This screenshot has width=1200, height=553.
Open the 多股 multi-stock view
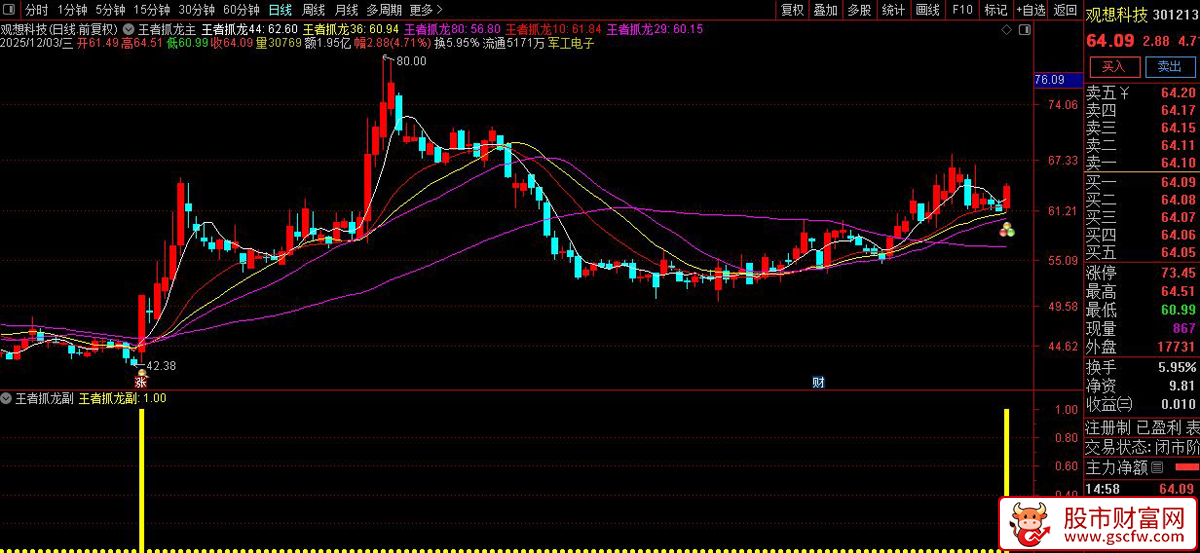(x=859, y=10)
